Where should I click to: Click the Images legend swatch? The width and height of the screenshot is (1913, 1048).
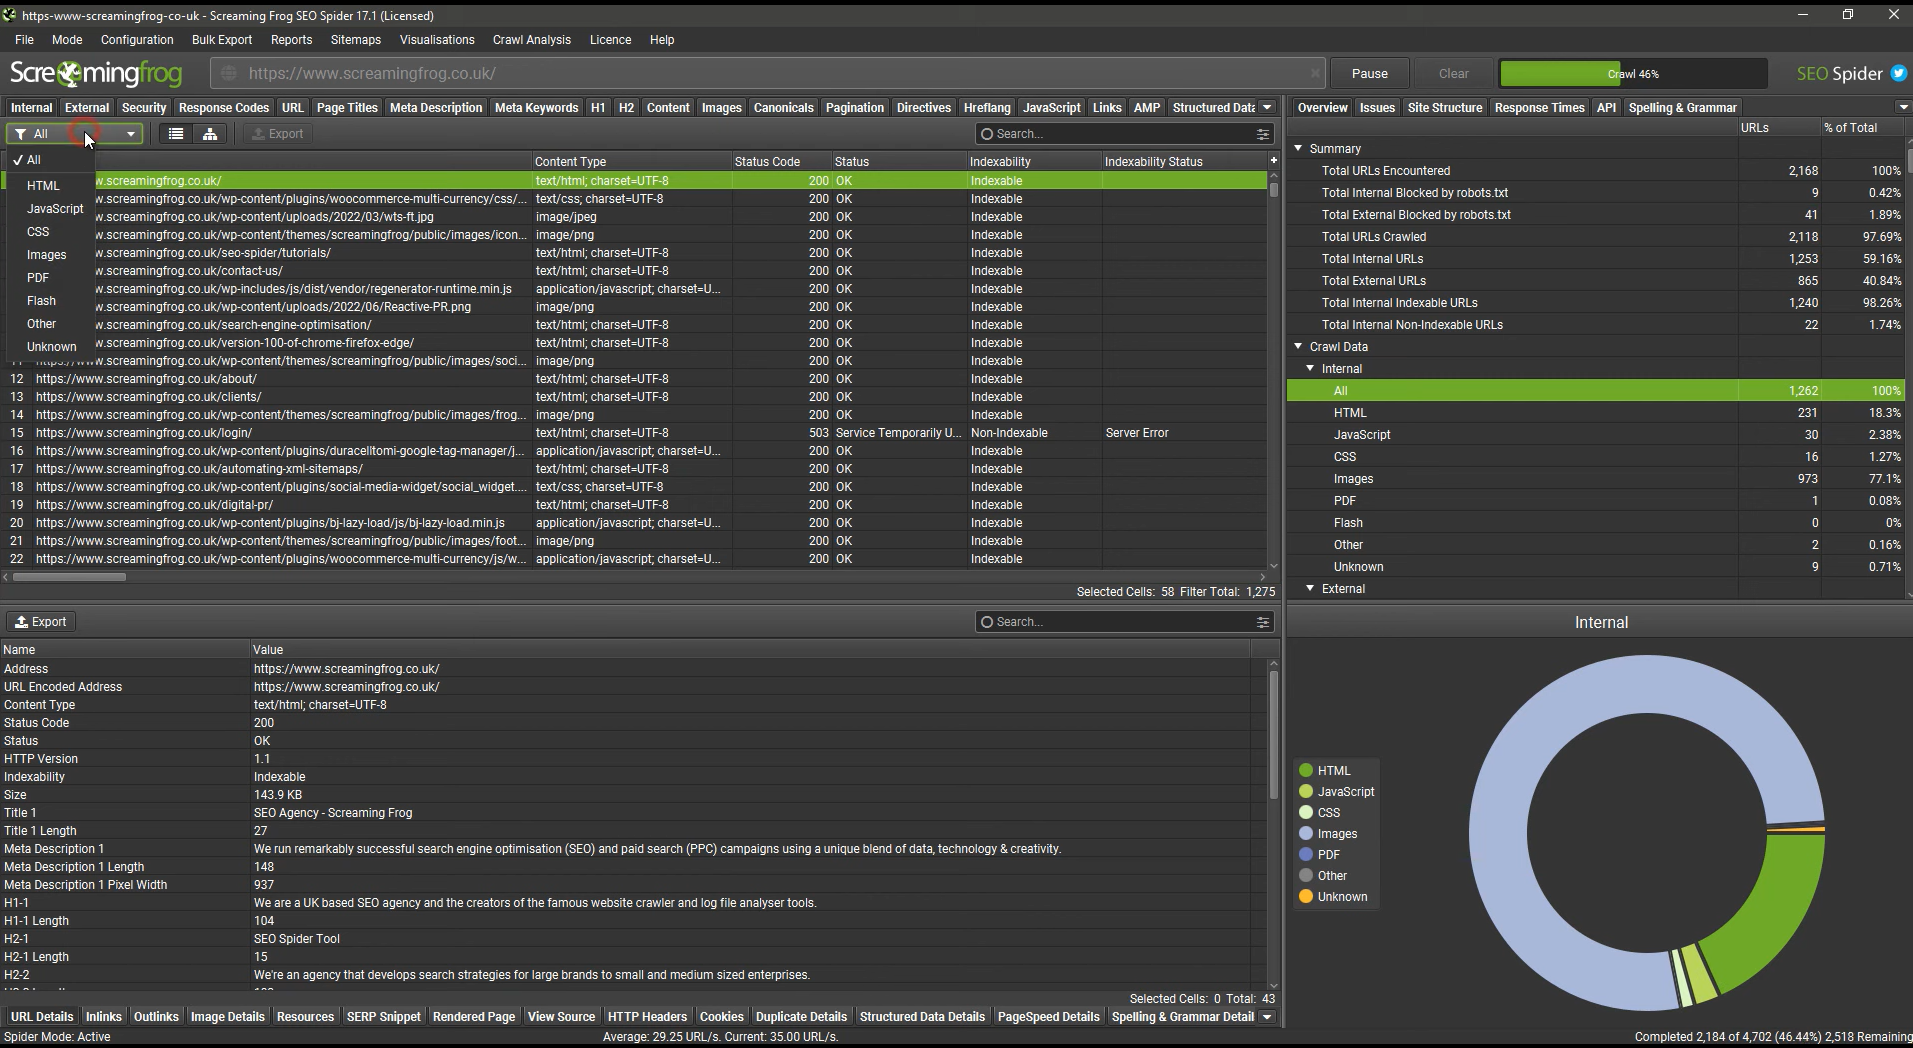pos(1306,834)
